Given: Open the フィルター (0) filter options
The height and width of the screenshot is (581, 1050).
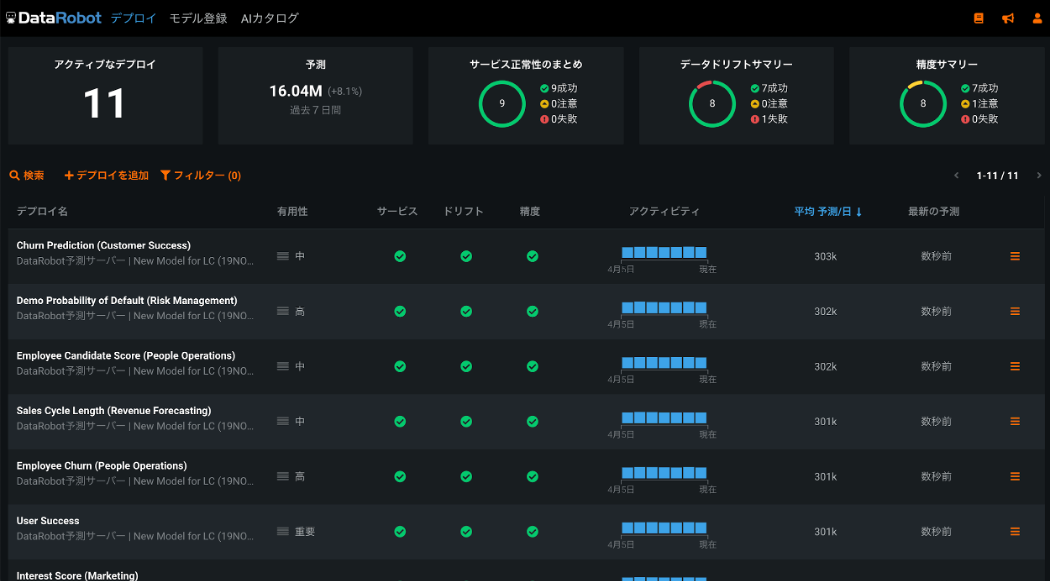Looking at the screenshot, I should (x=201, y=175).
